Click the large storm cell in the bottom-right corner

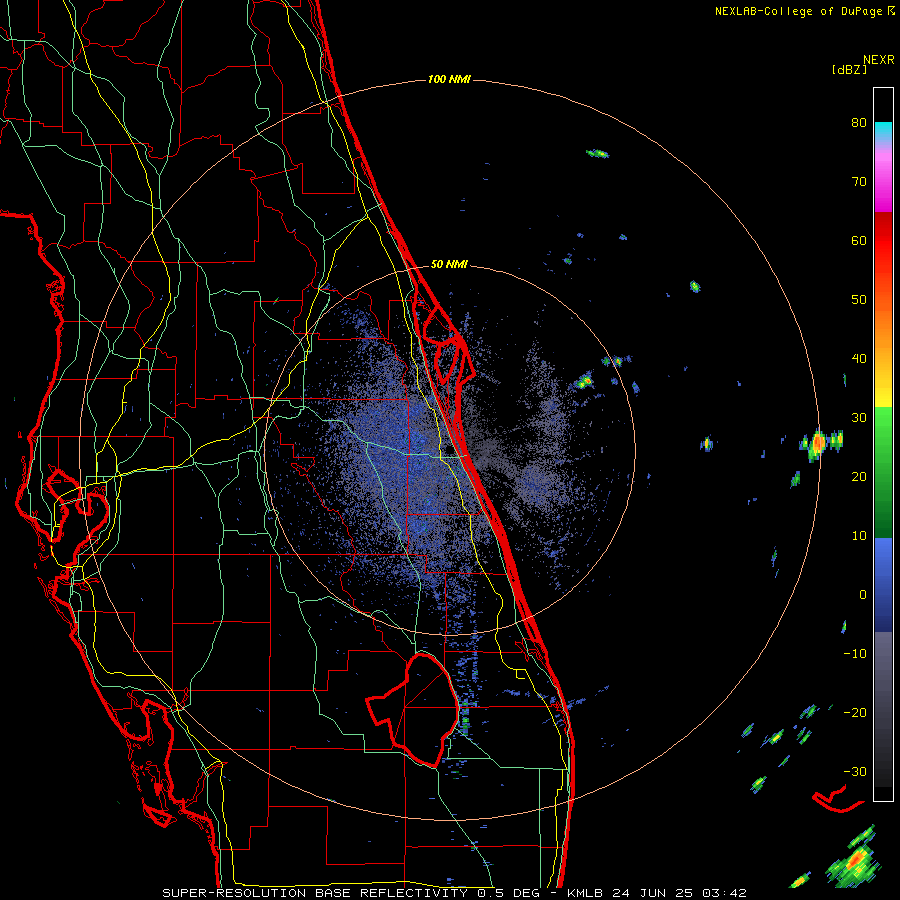pyautogui.click(x=854, y=859)
